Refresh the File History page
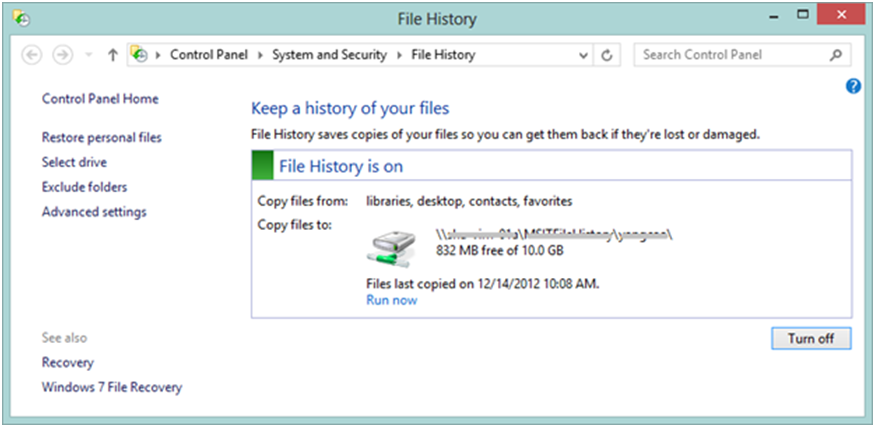This screenshot has height=427, width=875. pos(607,55)
